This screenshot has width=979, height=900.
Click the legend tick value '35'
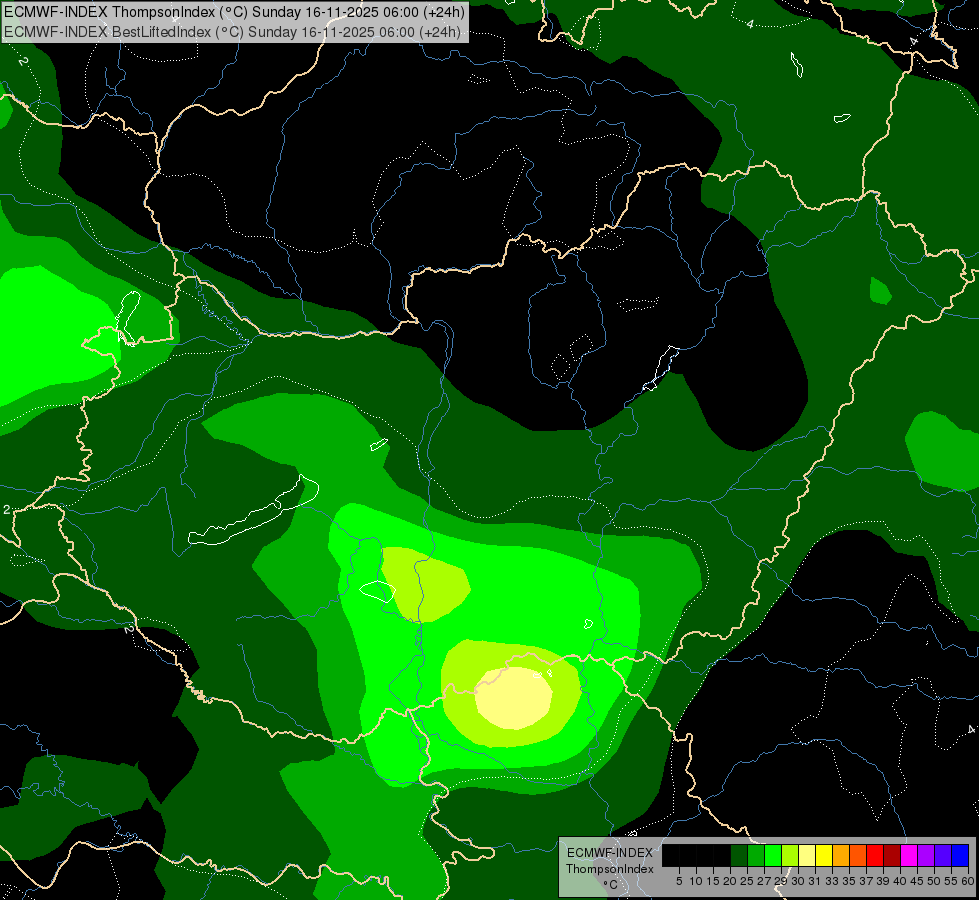click(x=849, y=881)
